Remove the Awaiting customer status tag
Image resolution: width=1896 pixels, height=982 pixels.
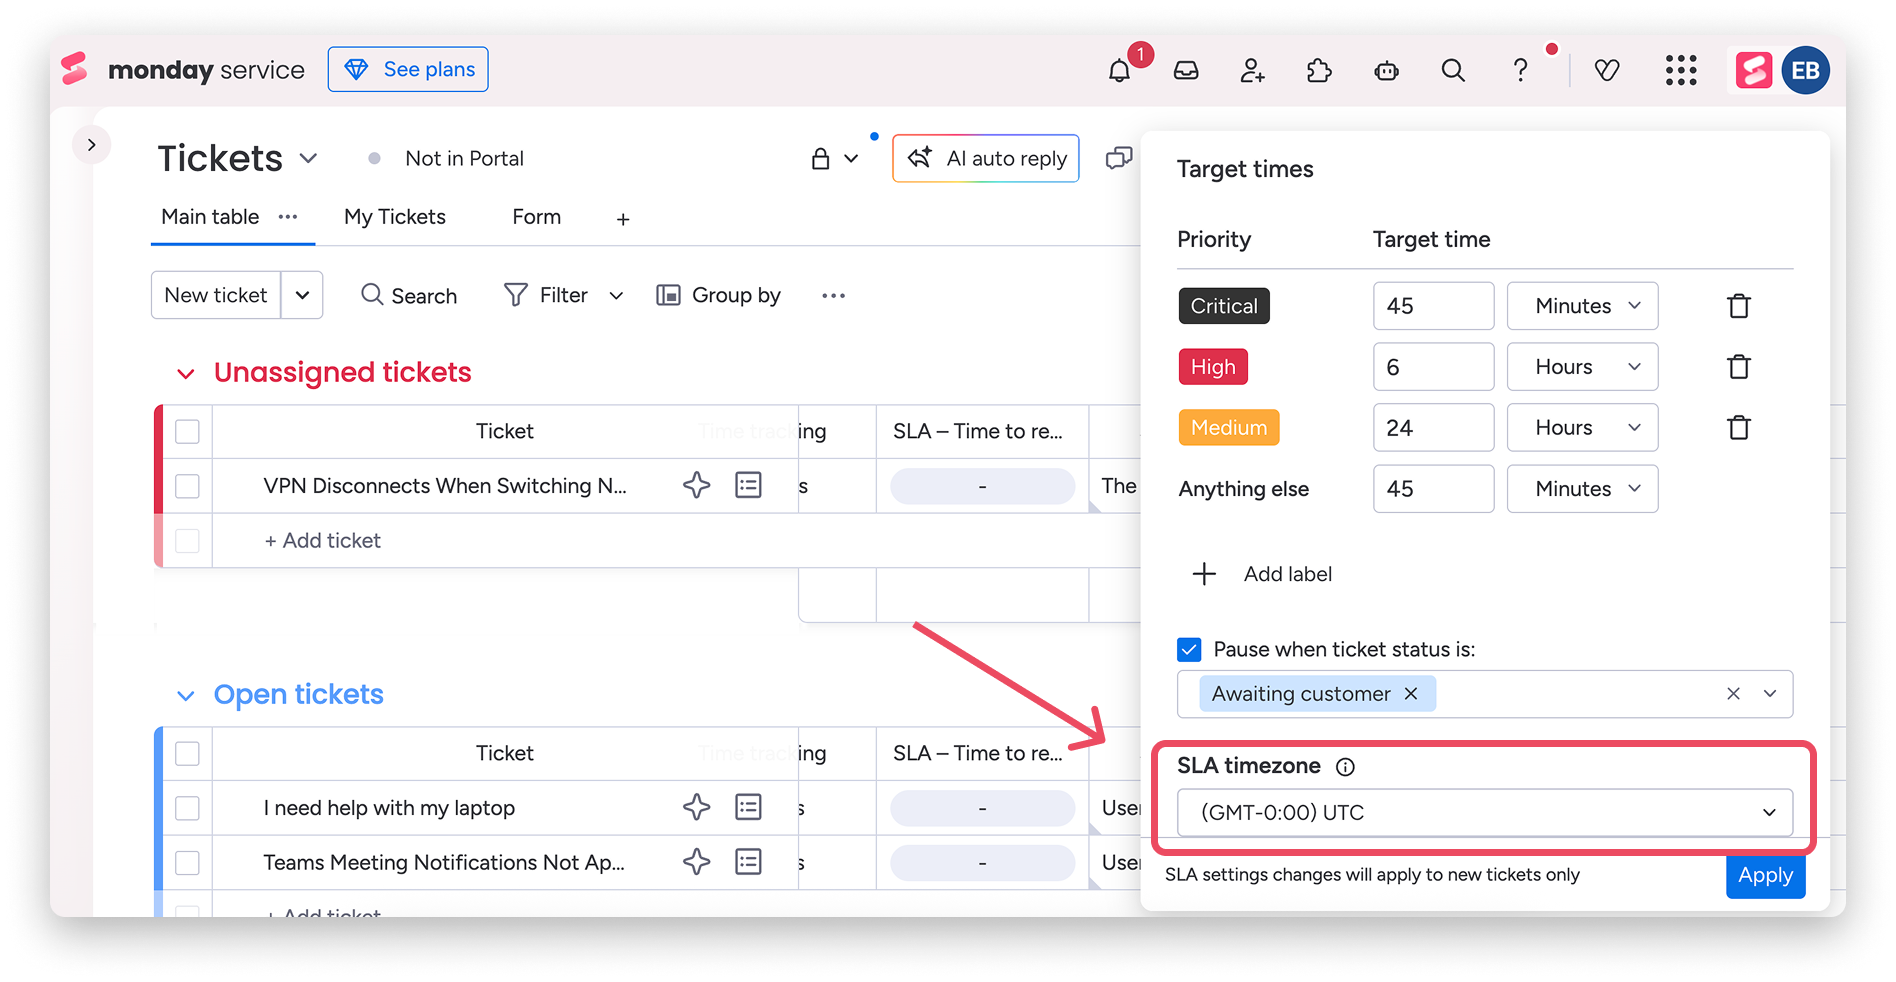[1411, 694]
